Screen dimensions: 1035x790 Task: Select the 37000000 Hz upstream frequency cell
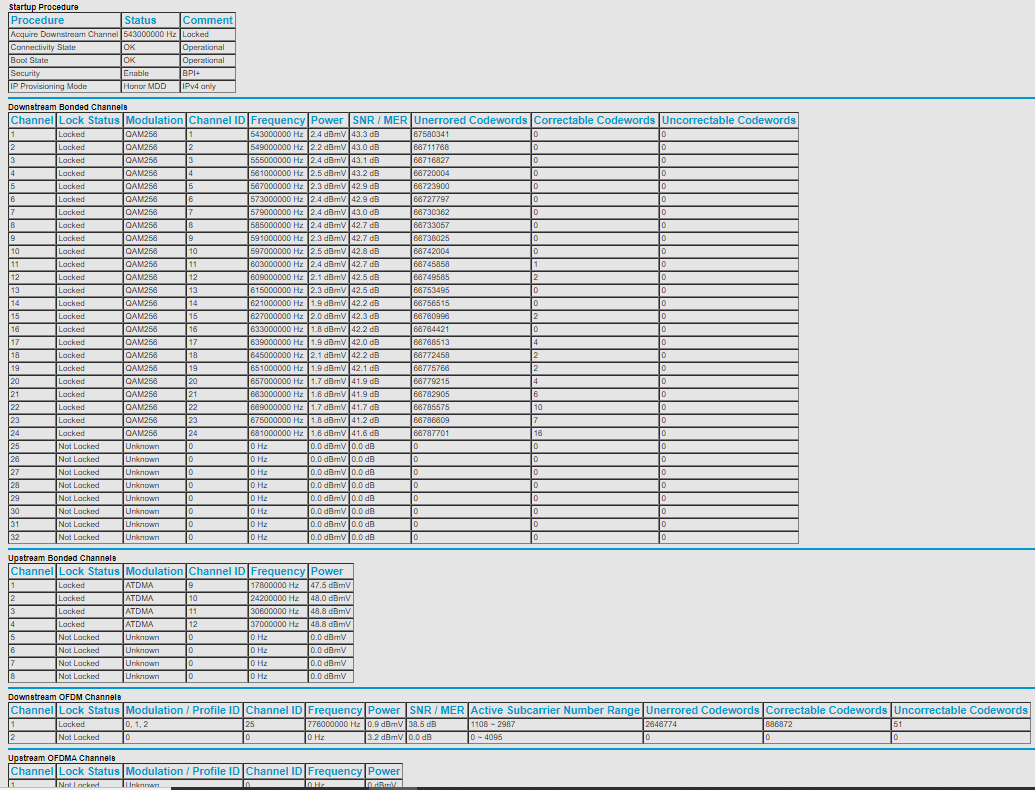click(277, 624)
